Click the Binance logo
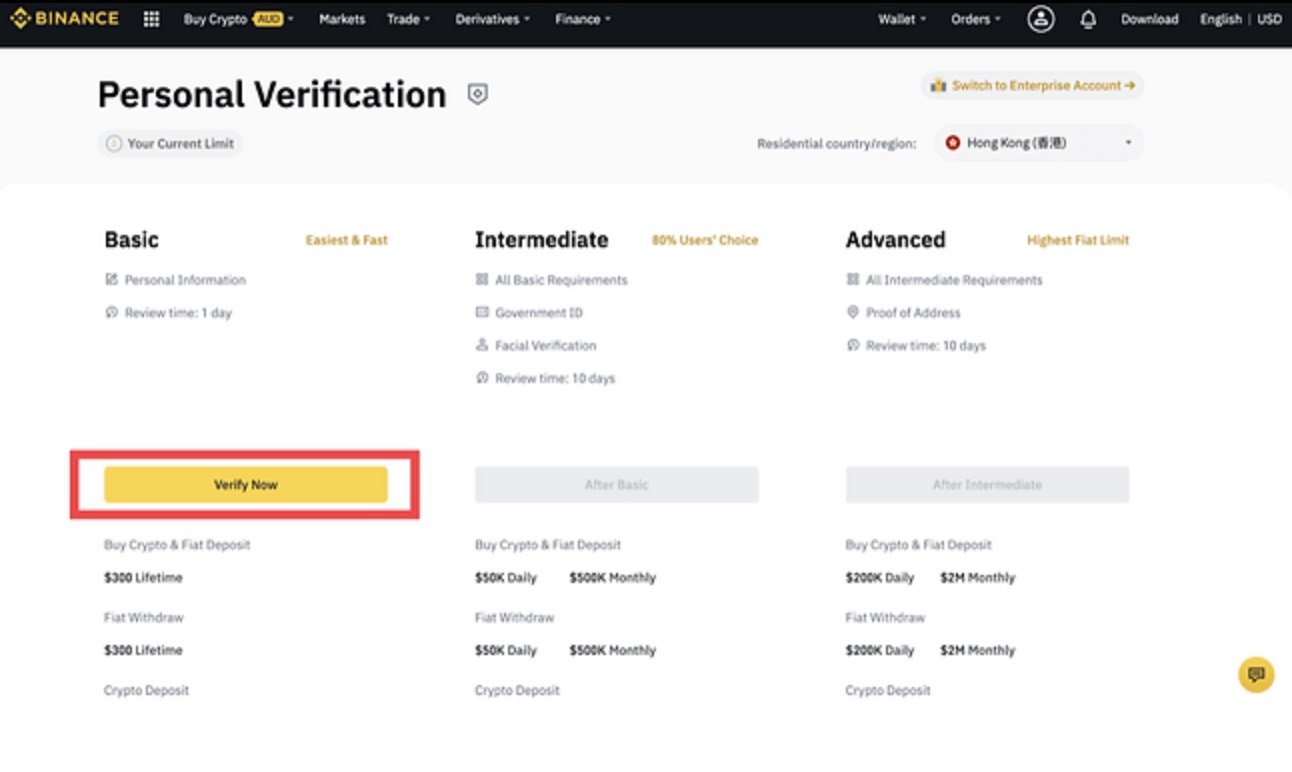The width and height of the screenshot is (1292, 772). [x=64, y=19]
